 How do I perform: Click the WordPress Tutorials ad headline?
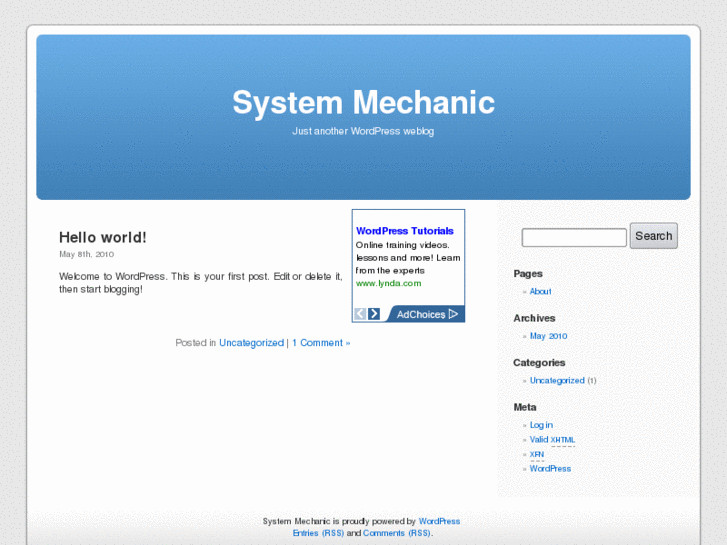404,231
